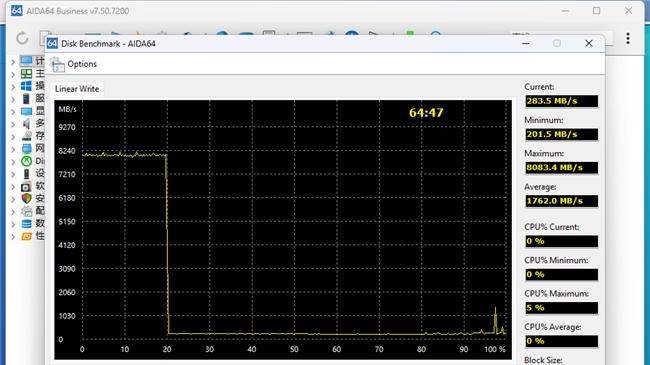The width and height of the screenshot is (650, 365).
Task: Click the Benchmark (性) tree icon
Action: click(x=27, y=236)
